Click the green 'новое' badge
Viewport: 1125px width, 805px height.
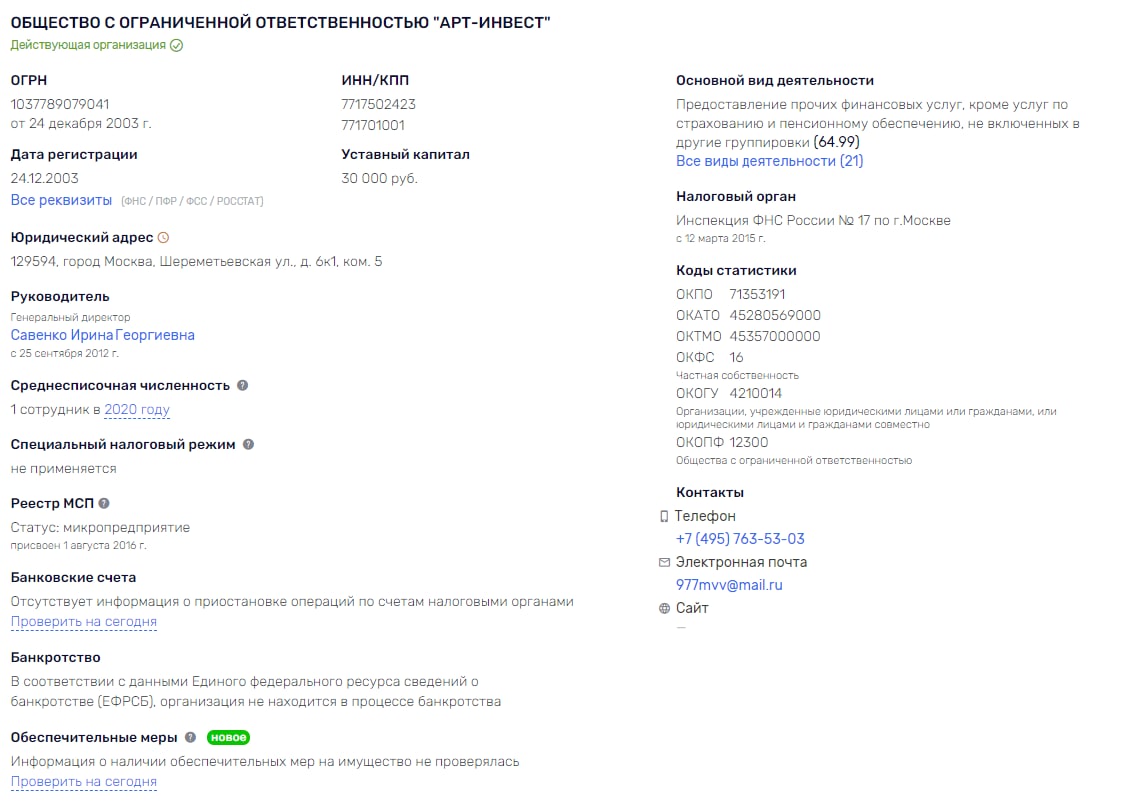[x=228, y=737]
